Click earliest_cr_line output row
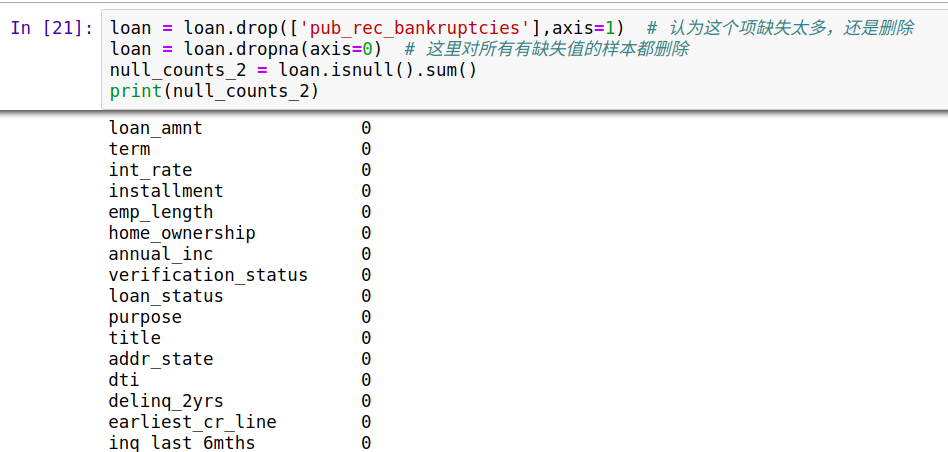 point(240,422)
